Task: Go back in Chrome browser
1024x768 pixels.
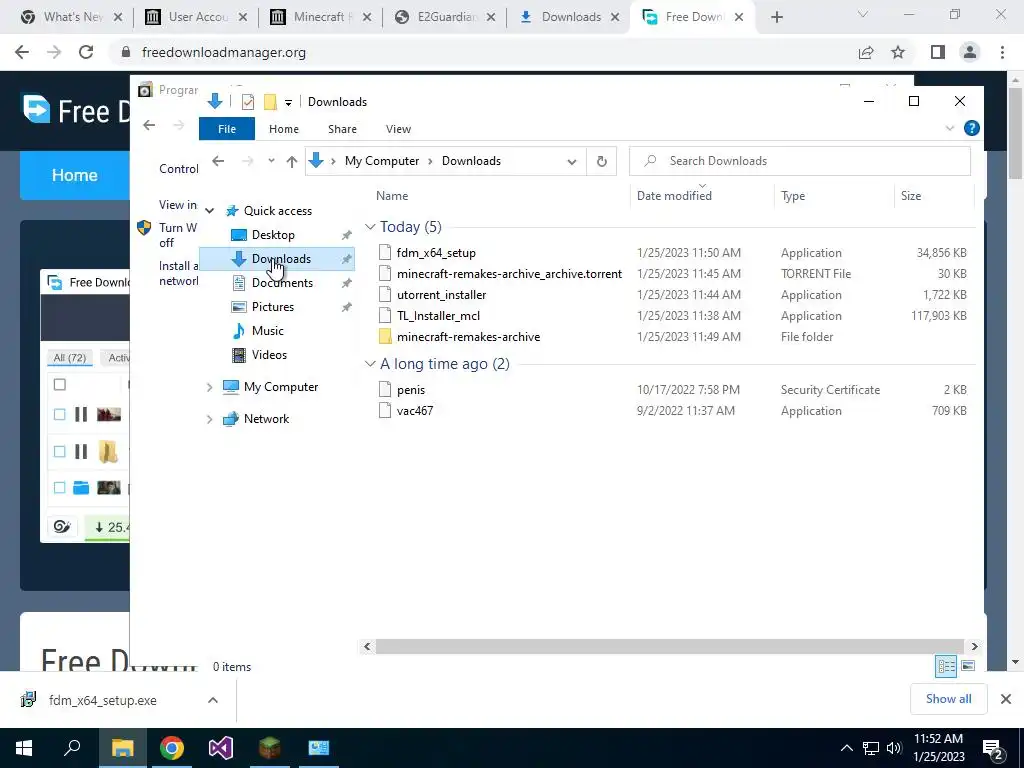Action: pyautogui.click(x=22, y=52)
